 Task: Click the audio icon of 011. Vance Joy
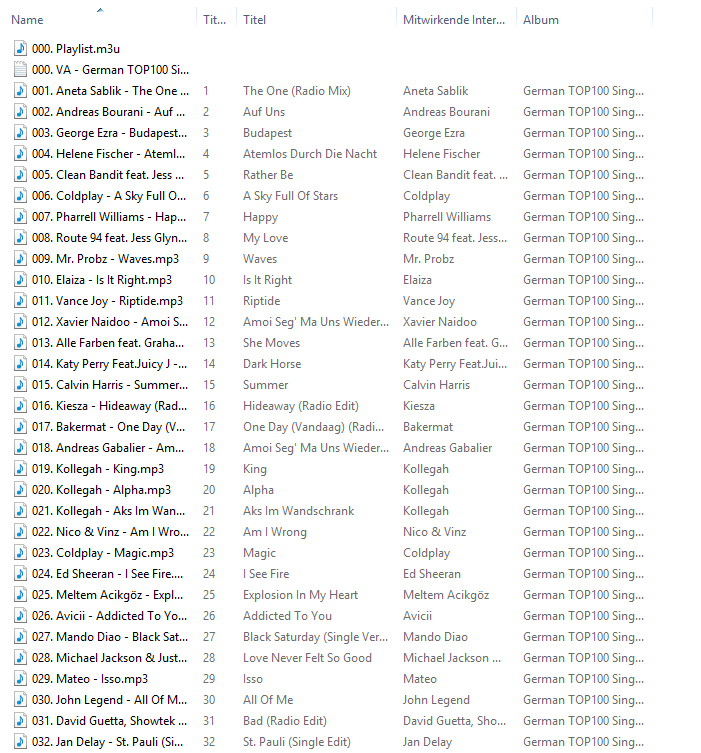pos(20,301)
